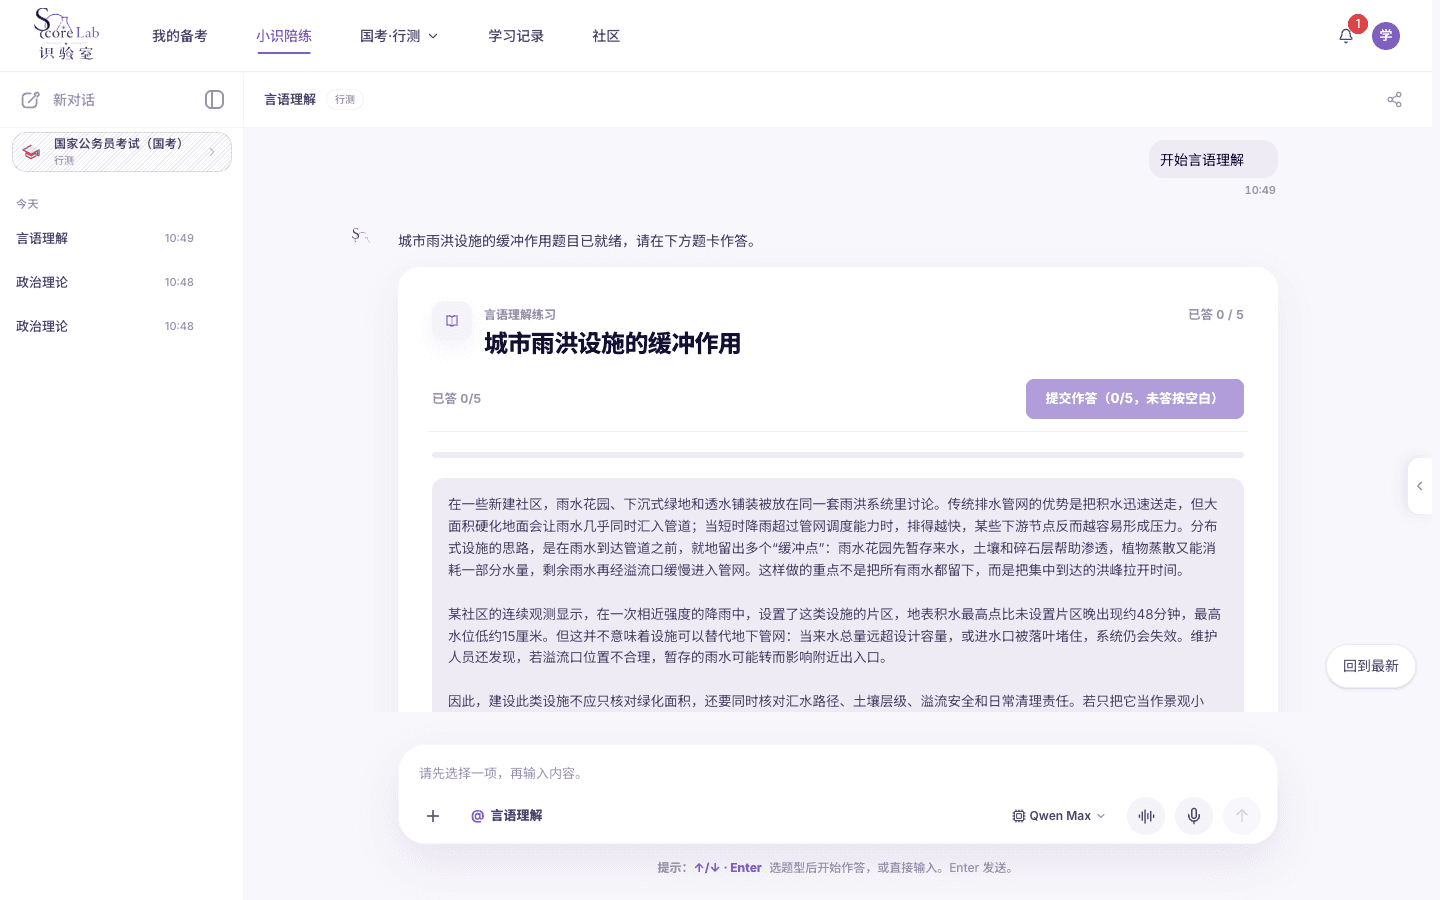Viewport: 1440px width, 900px height.
Task: Go to 我的备考 tab
Action: tap(180, 36)
